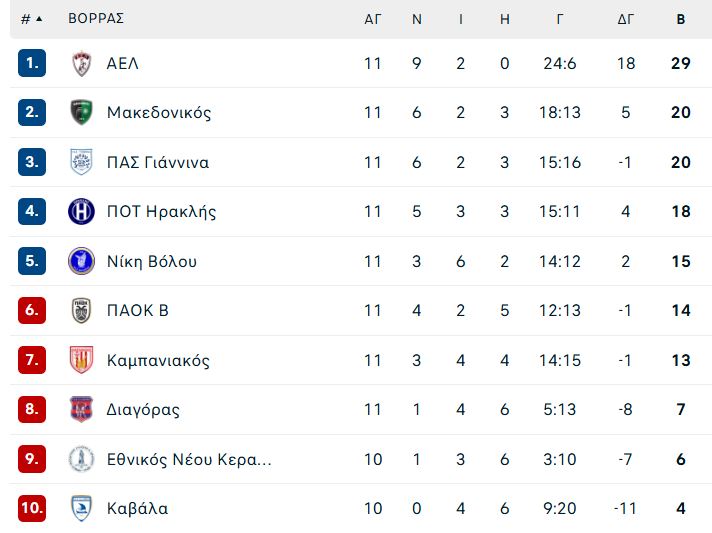Open the Καμπανιακός team name link
This screenshot has width=712, height=533.
158,360
